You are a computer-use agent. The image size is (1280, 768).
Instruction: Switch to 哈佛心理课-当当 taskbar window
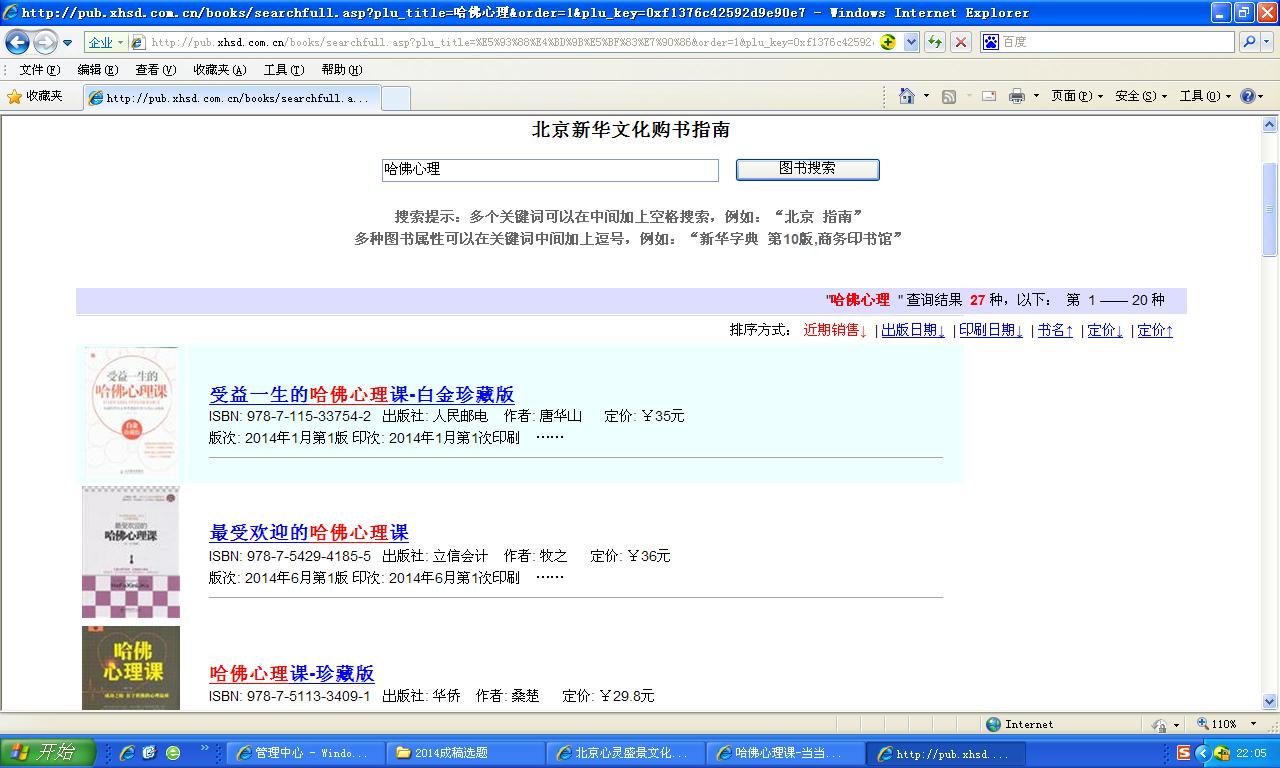[785, 753]
